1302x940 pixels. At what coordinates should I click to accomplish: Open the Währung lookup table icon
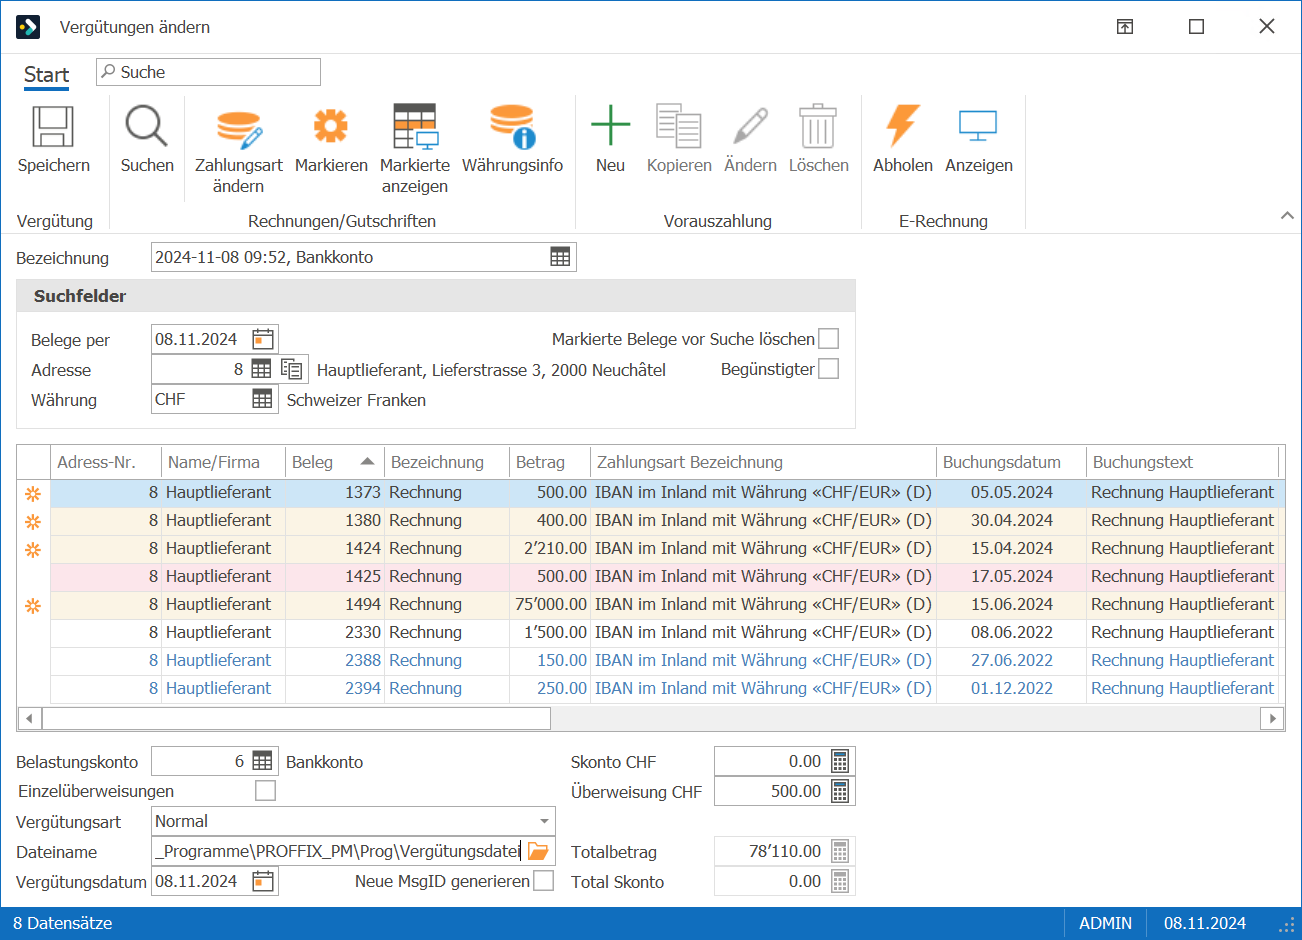click(x=262, y=399)
